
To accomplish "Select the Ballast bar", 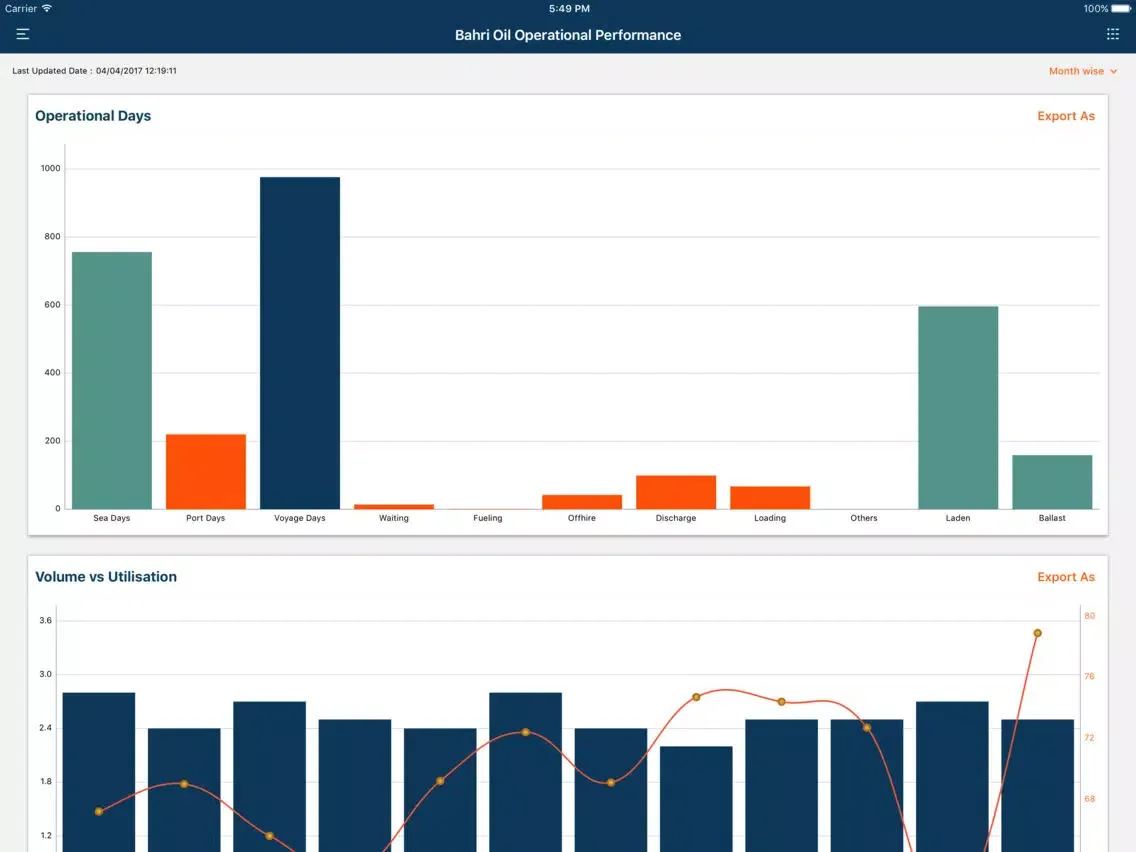I will (x=1052, y=482).
